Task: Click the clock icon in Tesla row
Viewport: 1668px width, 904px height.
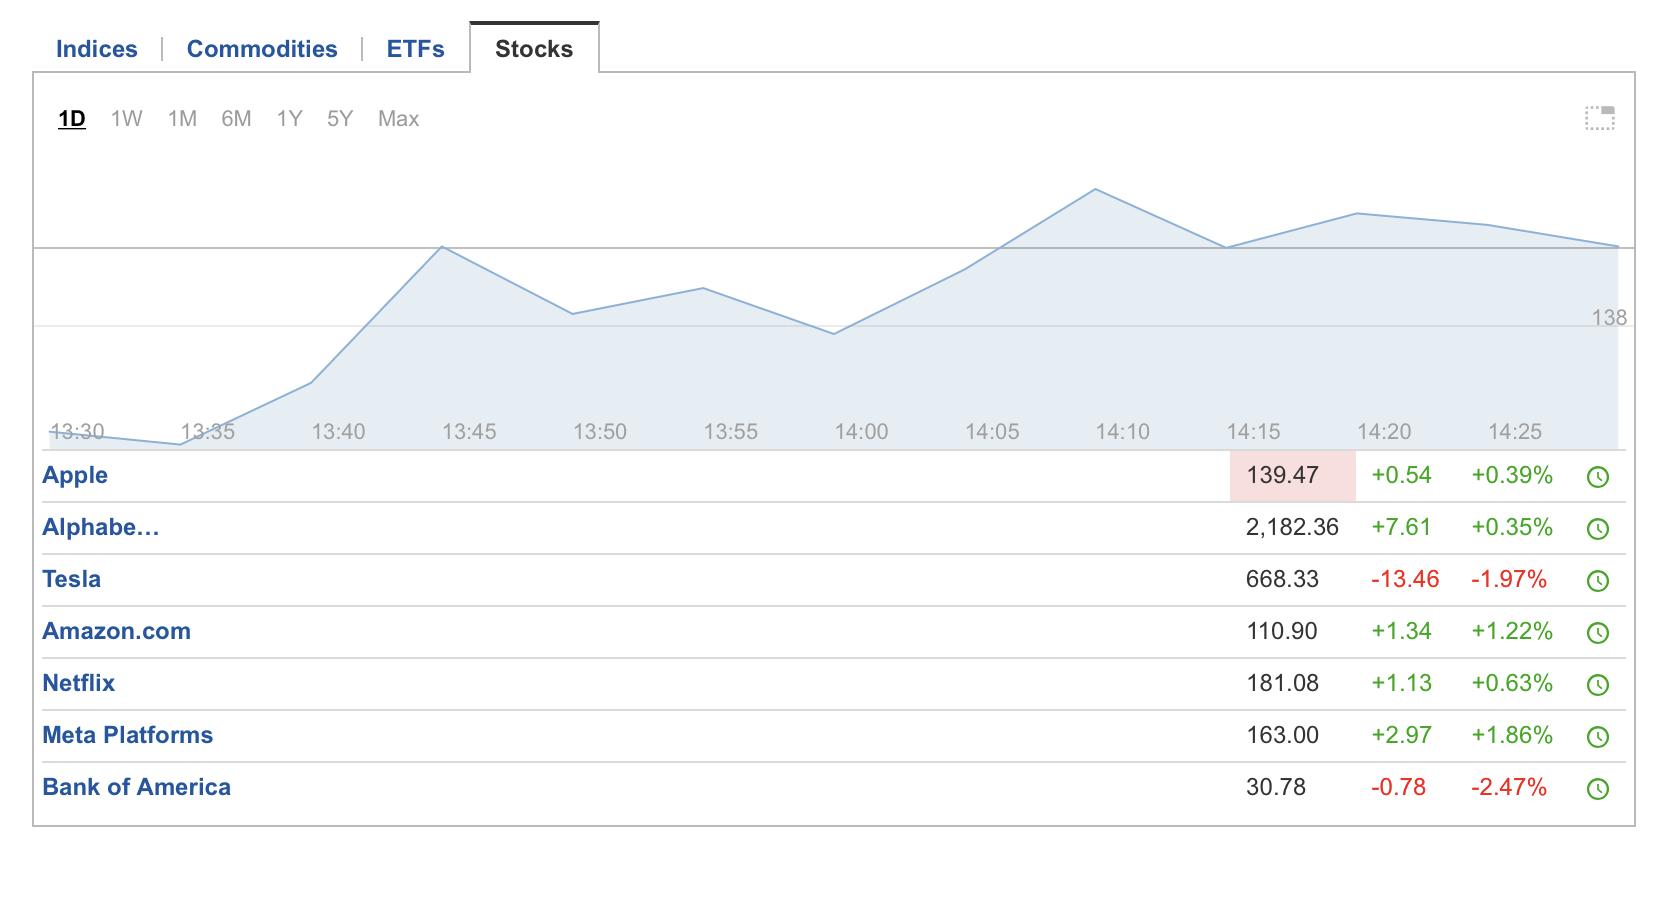Action: pos(1598,581)
